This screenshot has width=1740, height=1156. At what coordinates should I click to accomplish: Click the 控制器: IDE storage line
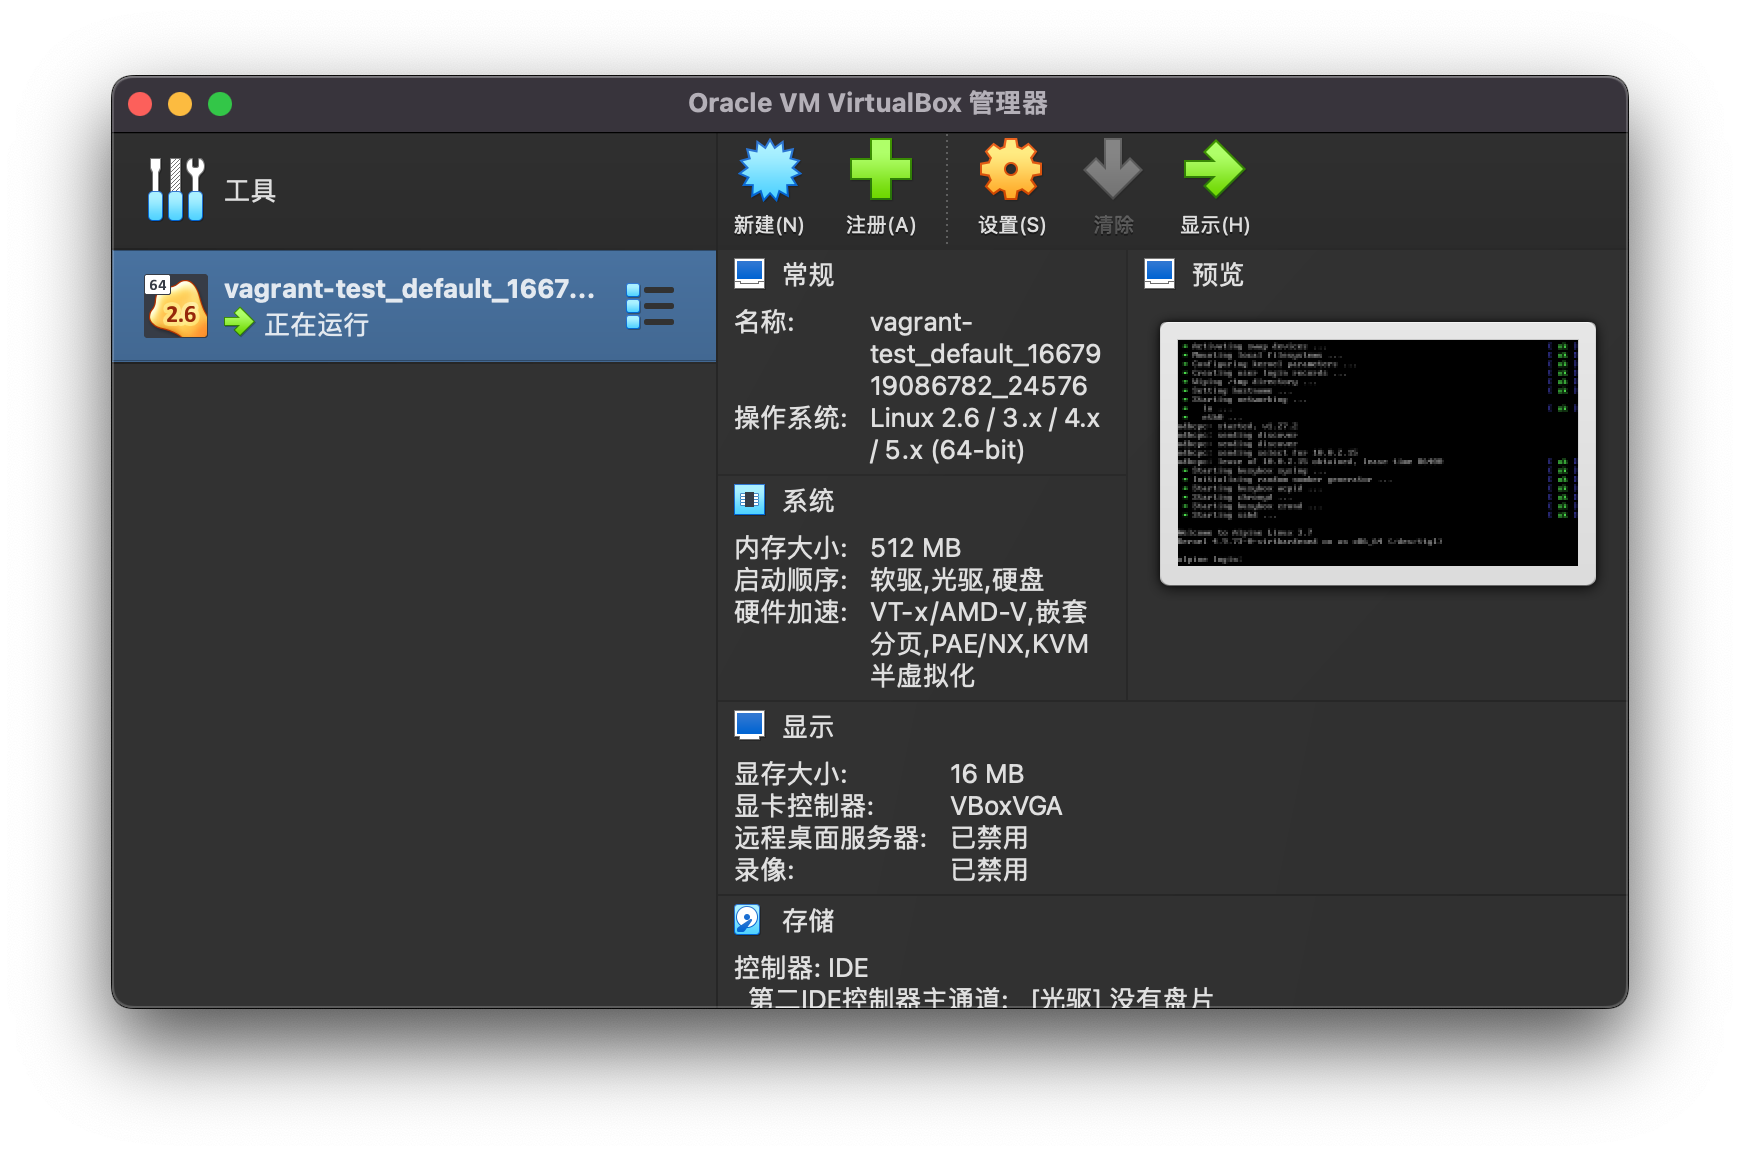[801, 968]
